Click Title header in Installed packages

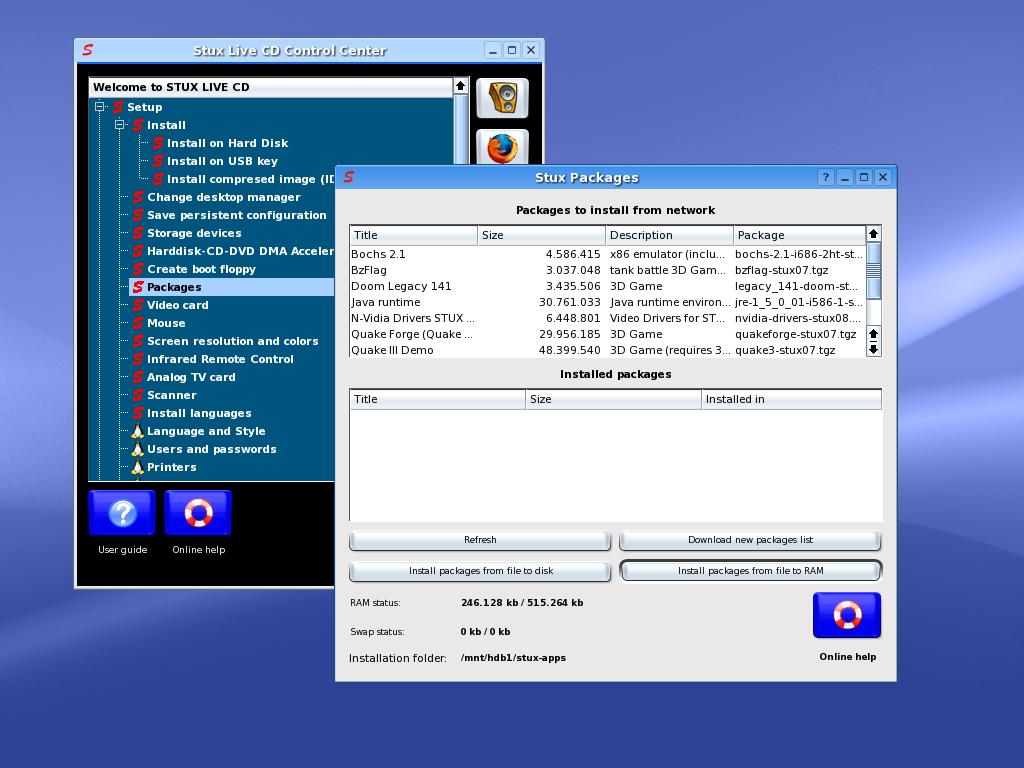pyautogui.click(x=438, y=399)
